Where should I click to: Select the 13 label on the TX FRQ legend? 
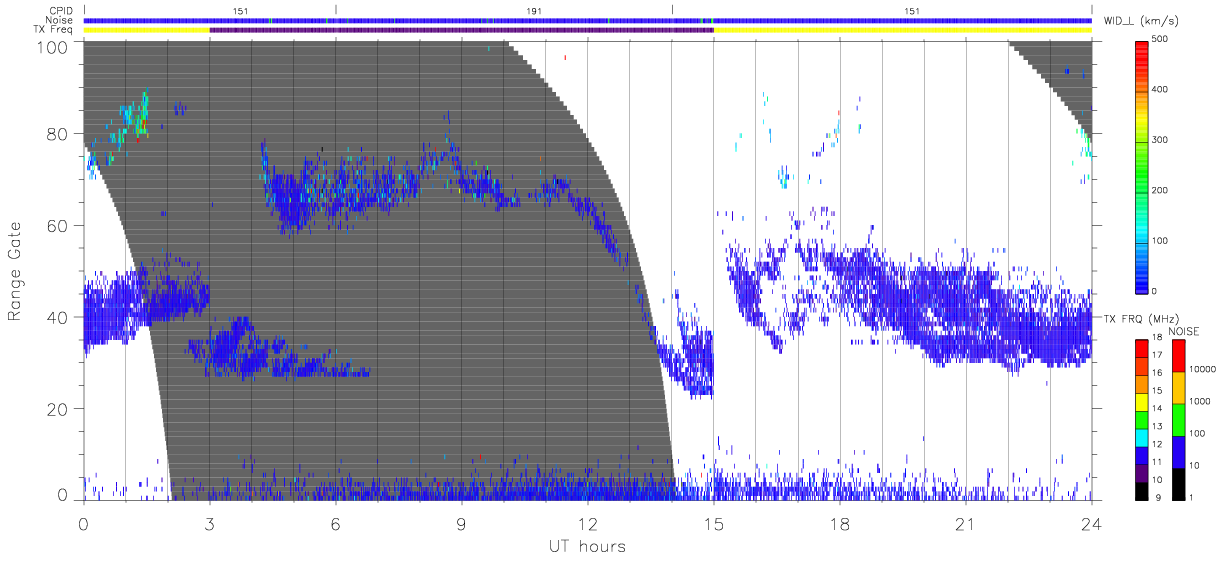(x=1157, y=427)
